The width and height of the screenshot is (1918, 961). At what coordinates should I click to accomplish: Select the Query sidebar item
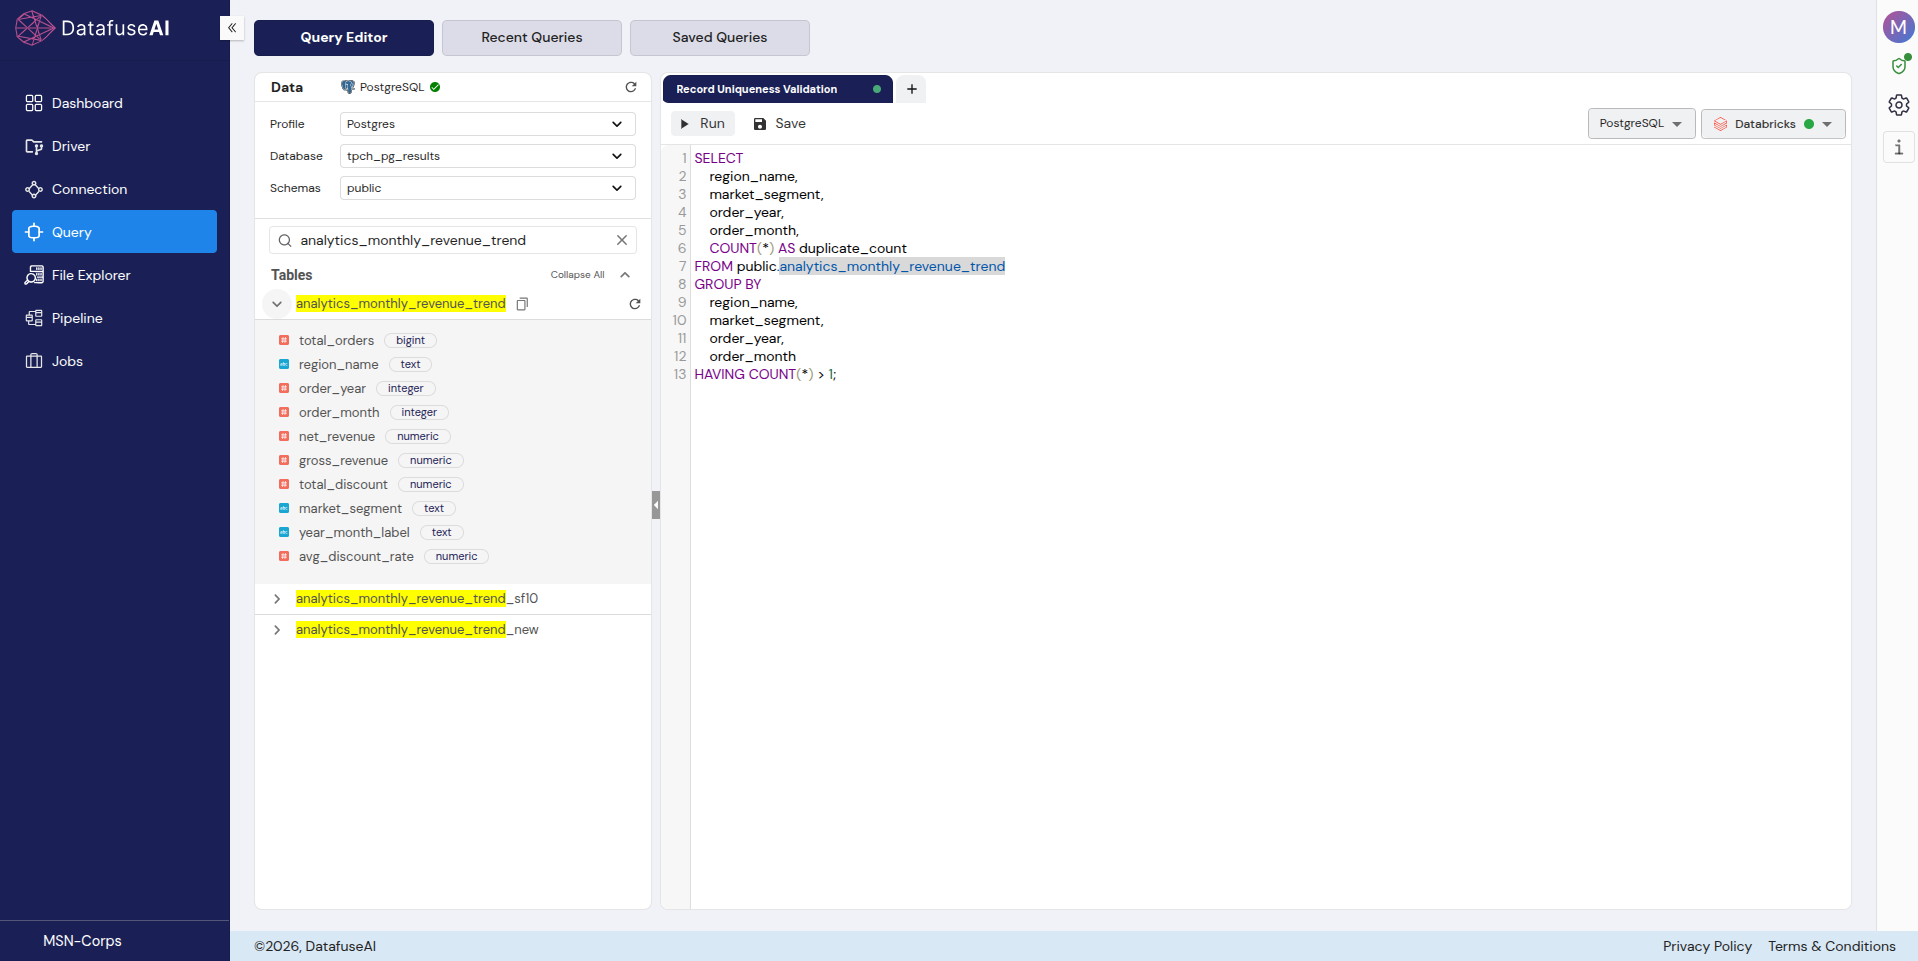(114, 232)
